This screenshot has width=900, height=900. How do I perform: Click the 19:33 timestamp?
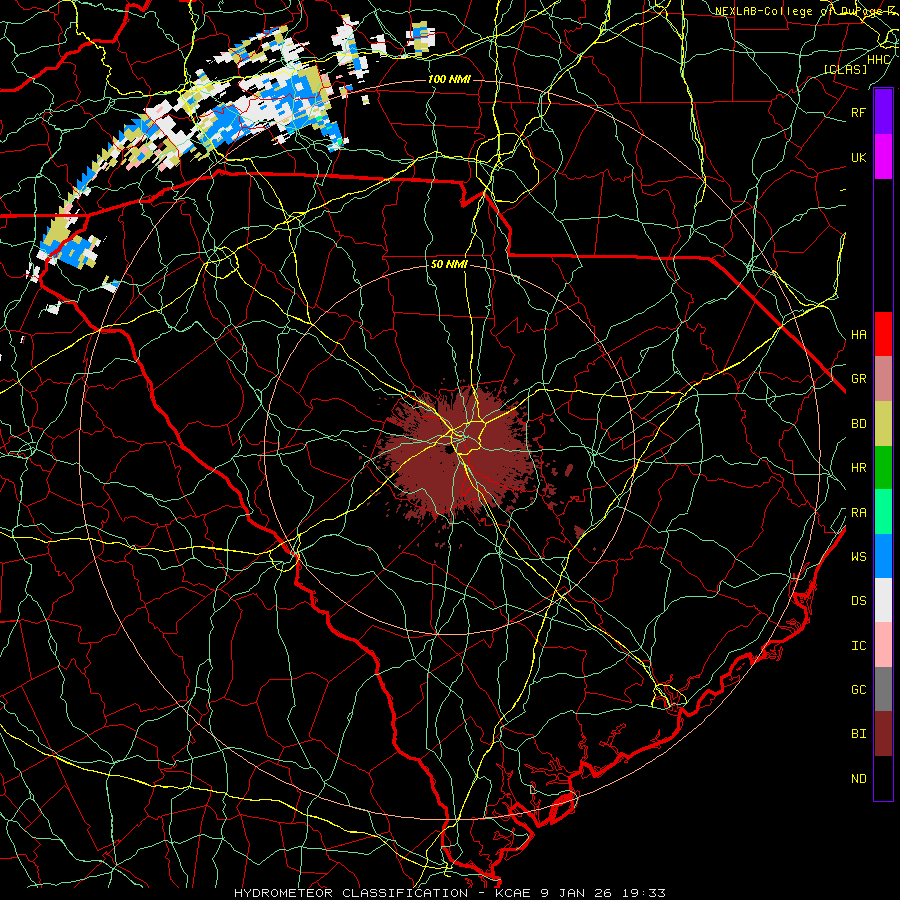click(645, 893)
